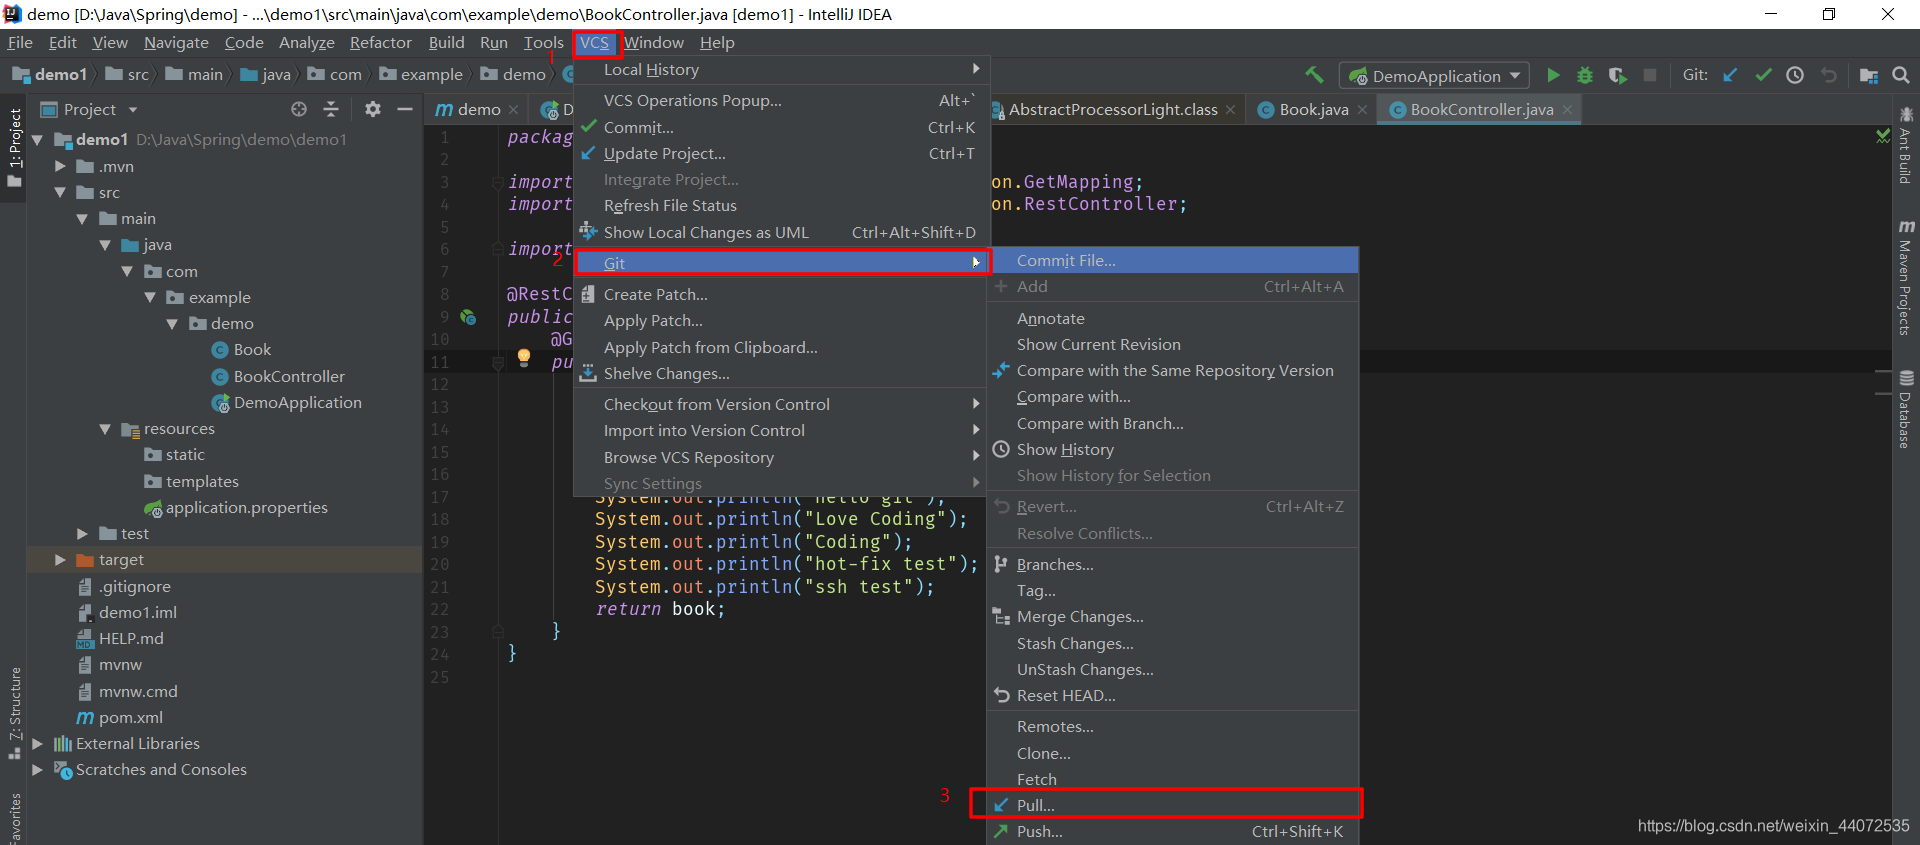Select application.properties file

point(246,508)
